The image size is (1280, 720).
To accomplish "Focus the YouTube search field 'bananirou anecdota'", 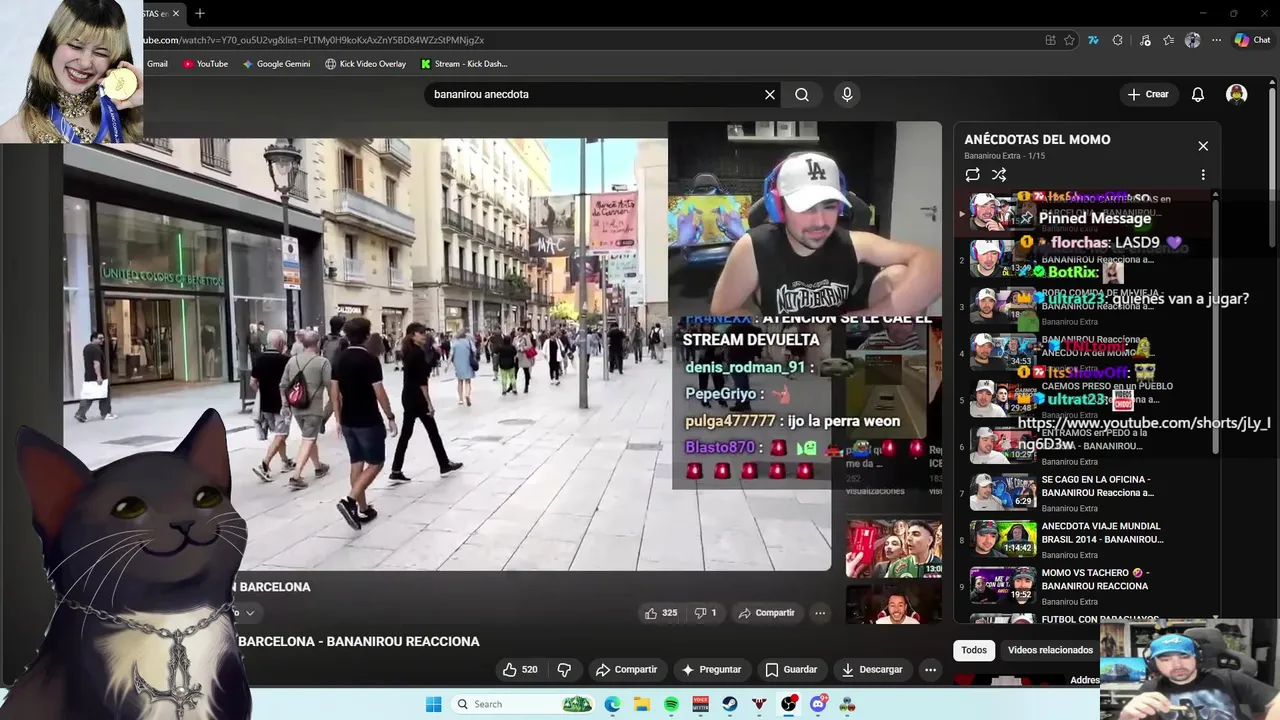I will 596,94.
